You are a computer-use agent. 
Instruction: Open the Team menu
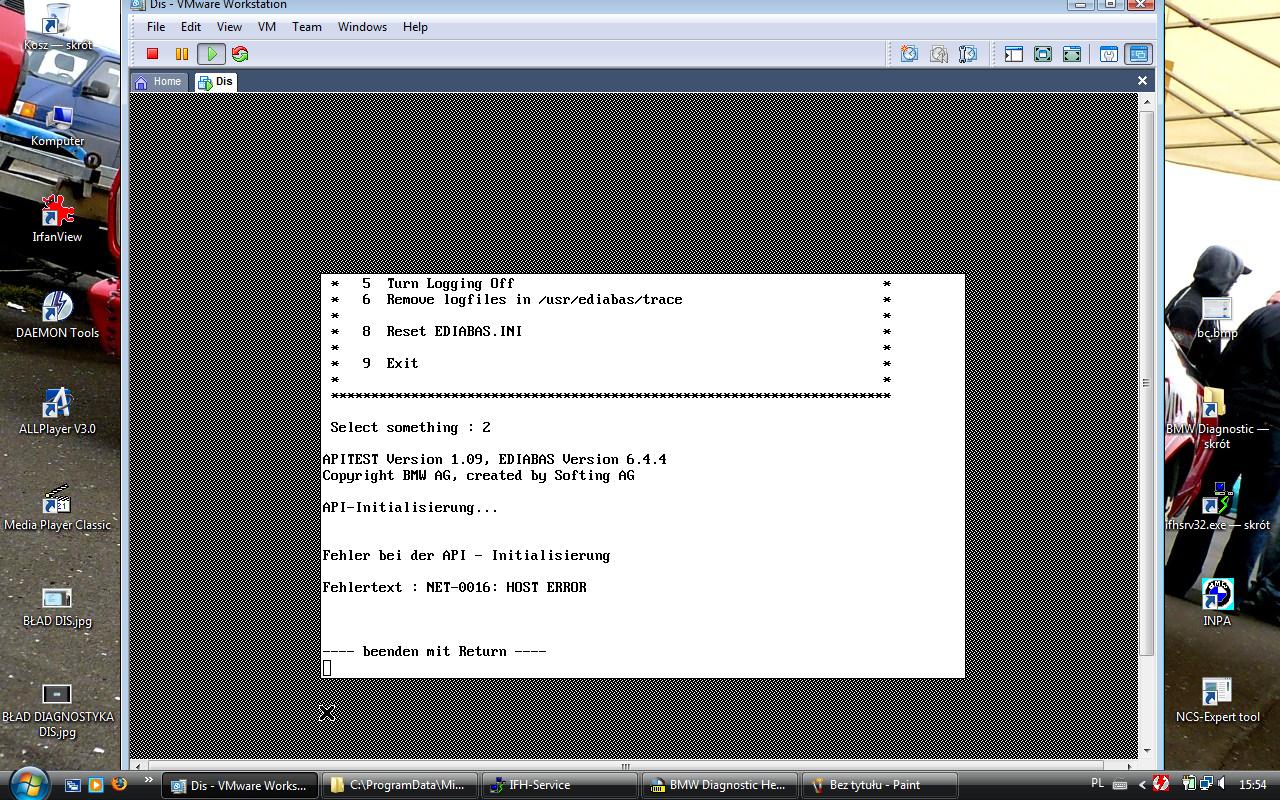pos(306,27)
